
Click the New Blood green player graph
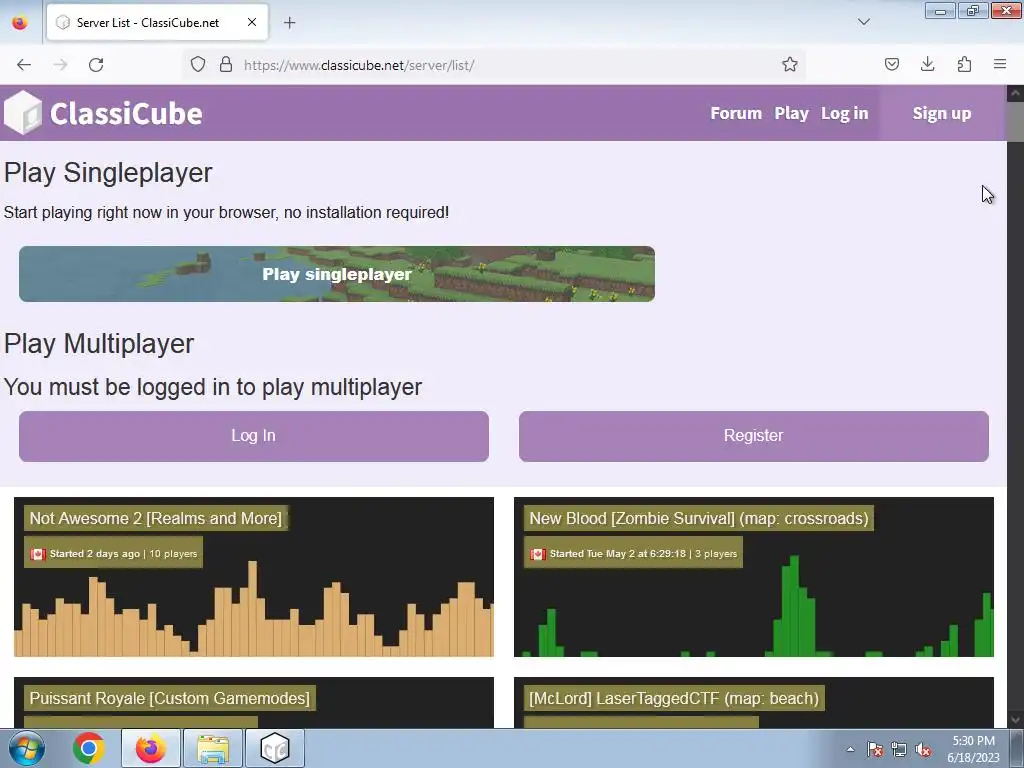(x=754, y=607)
